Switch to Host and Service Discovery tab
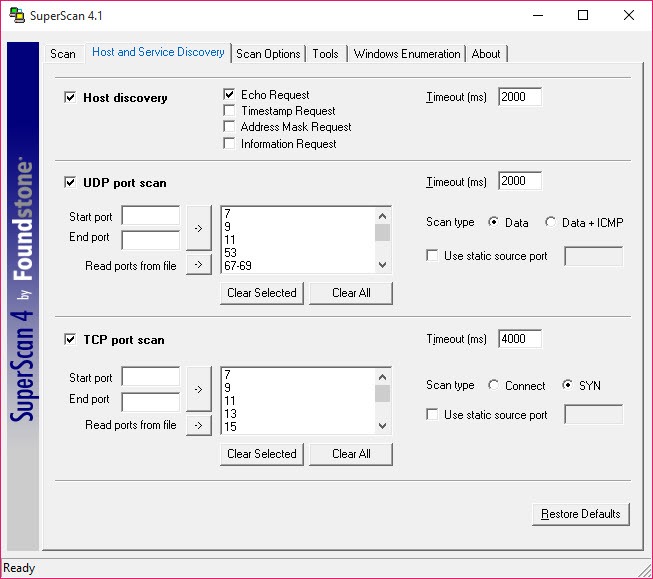The image size is (653, 579). click(158, 52)
